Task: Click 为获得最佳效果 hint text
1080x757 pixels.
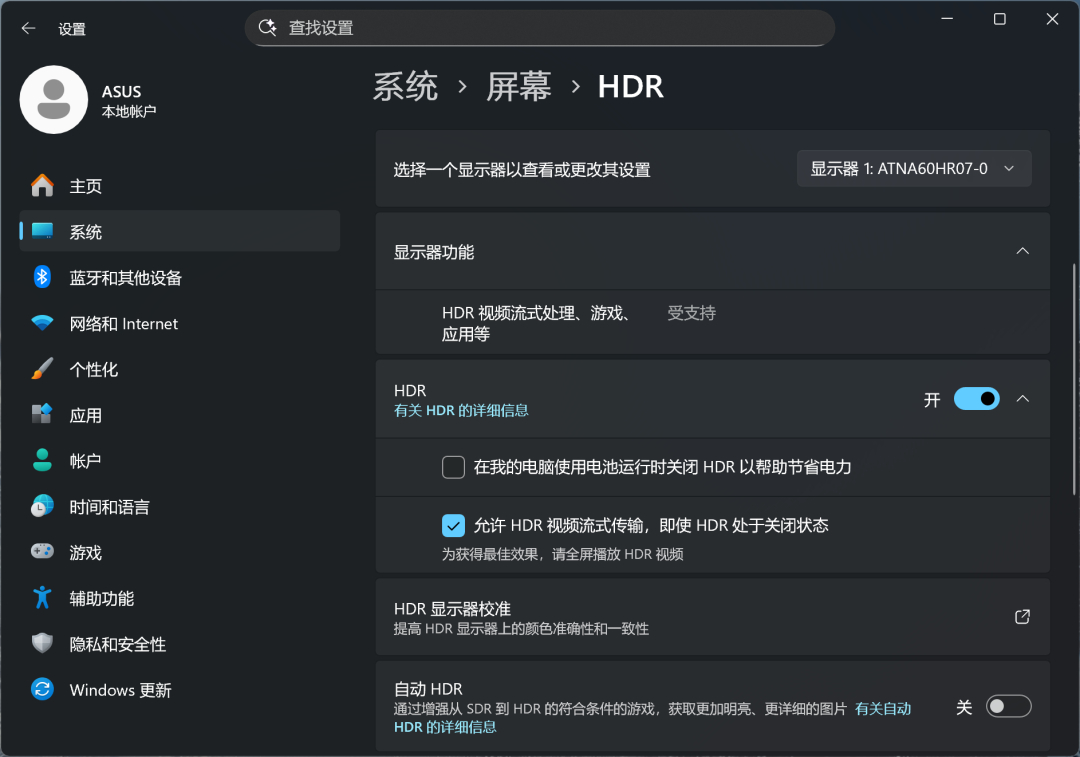Action: tap(562, 554)
